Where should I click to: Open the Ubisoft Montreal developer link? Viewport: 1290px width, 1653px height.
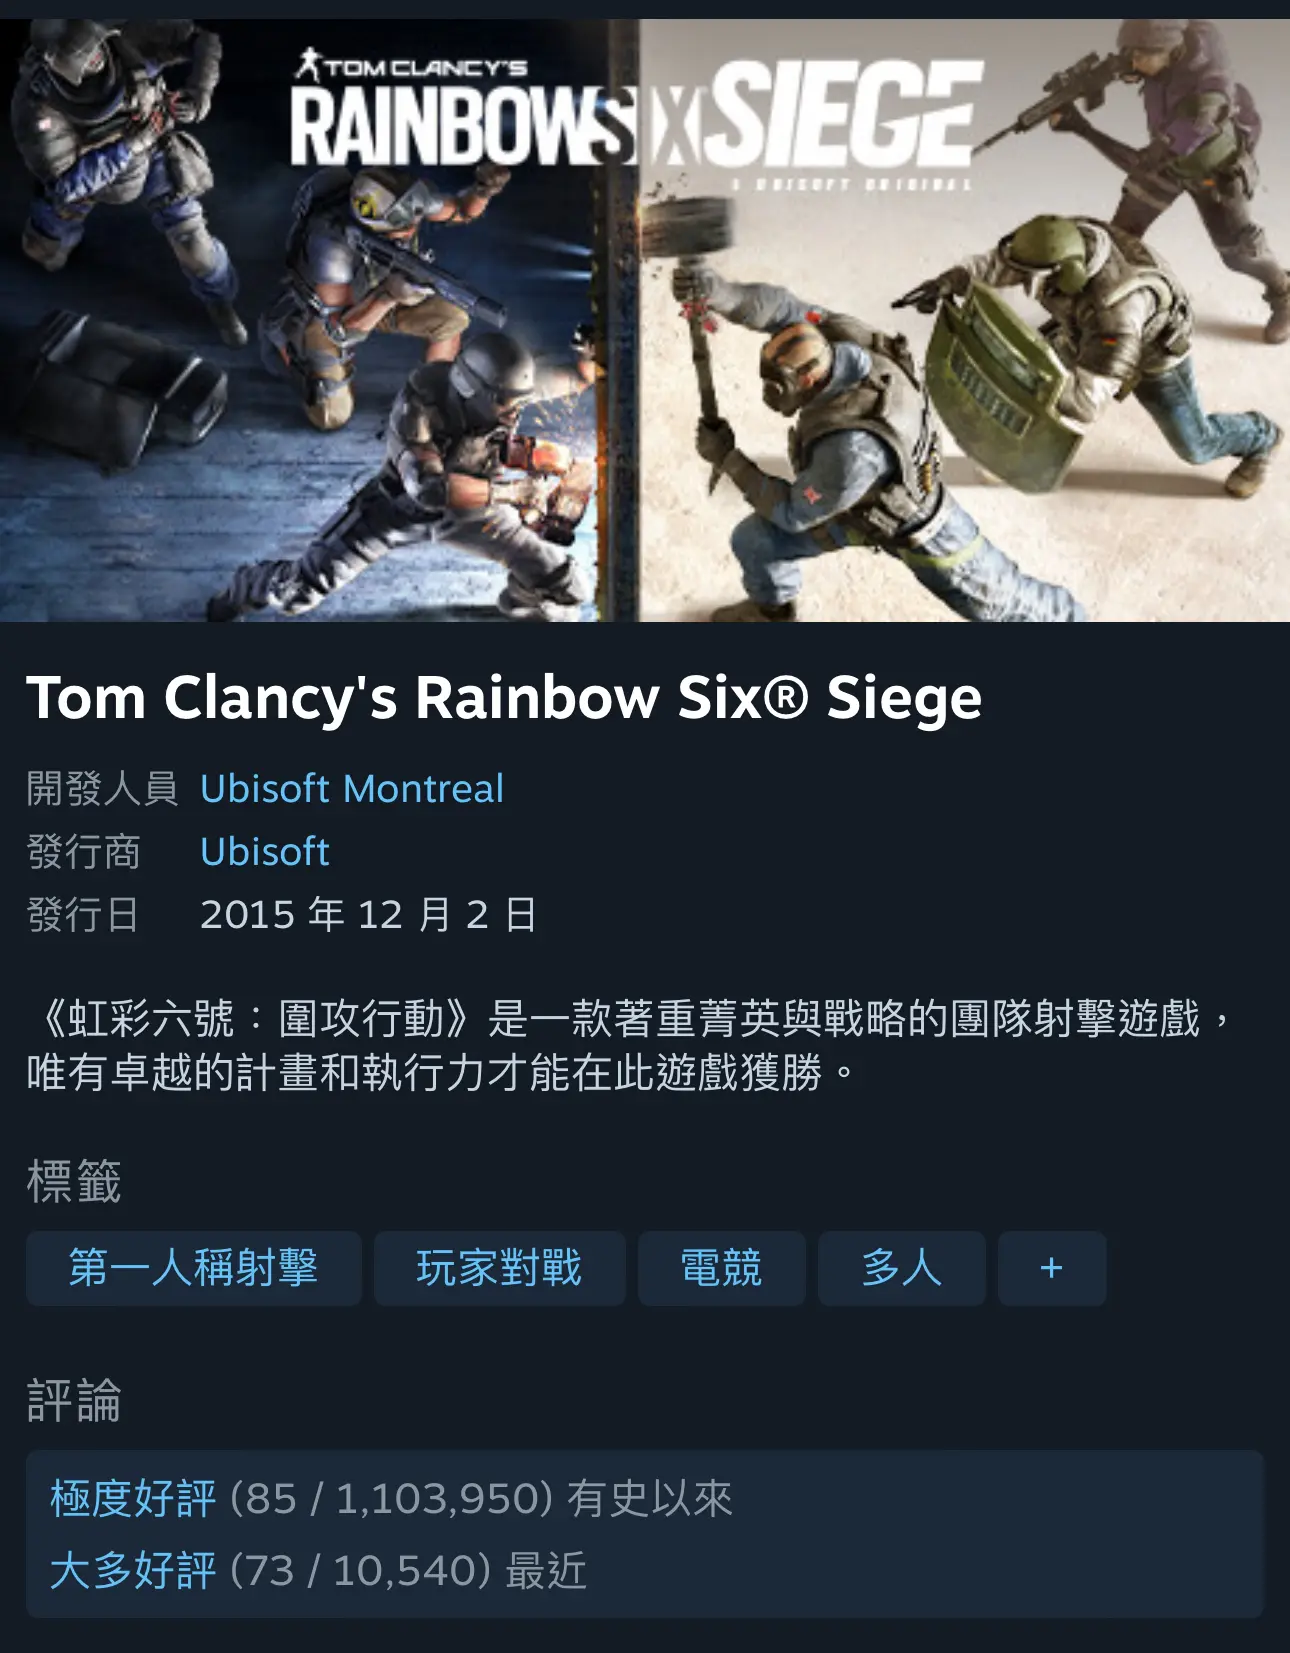coord(352,789)
